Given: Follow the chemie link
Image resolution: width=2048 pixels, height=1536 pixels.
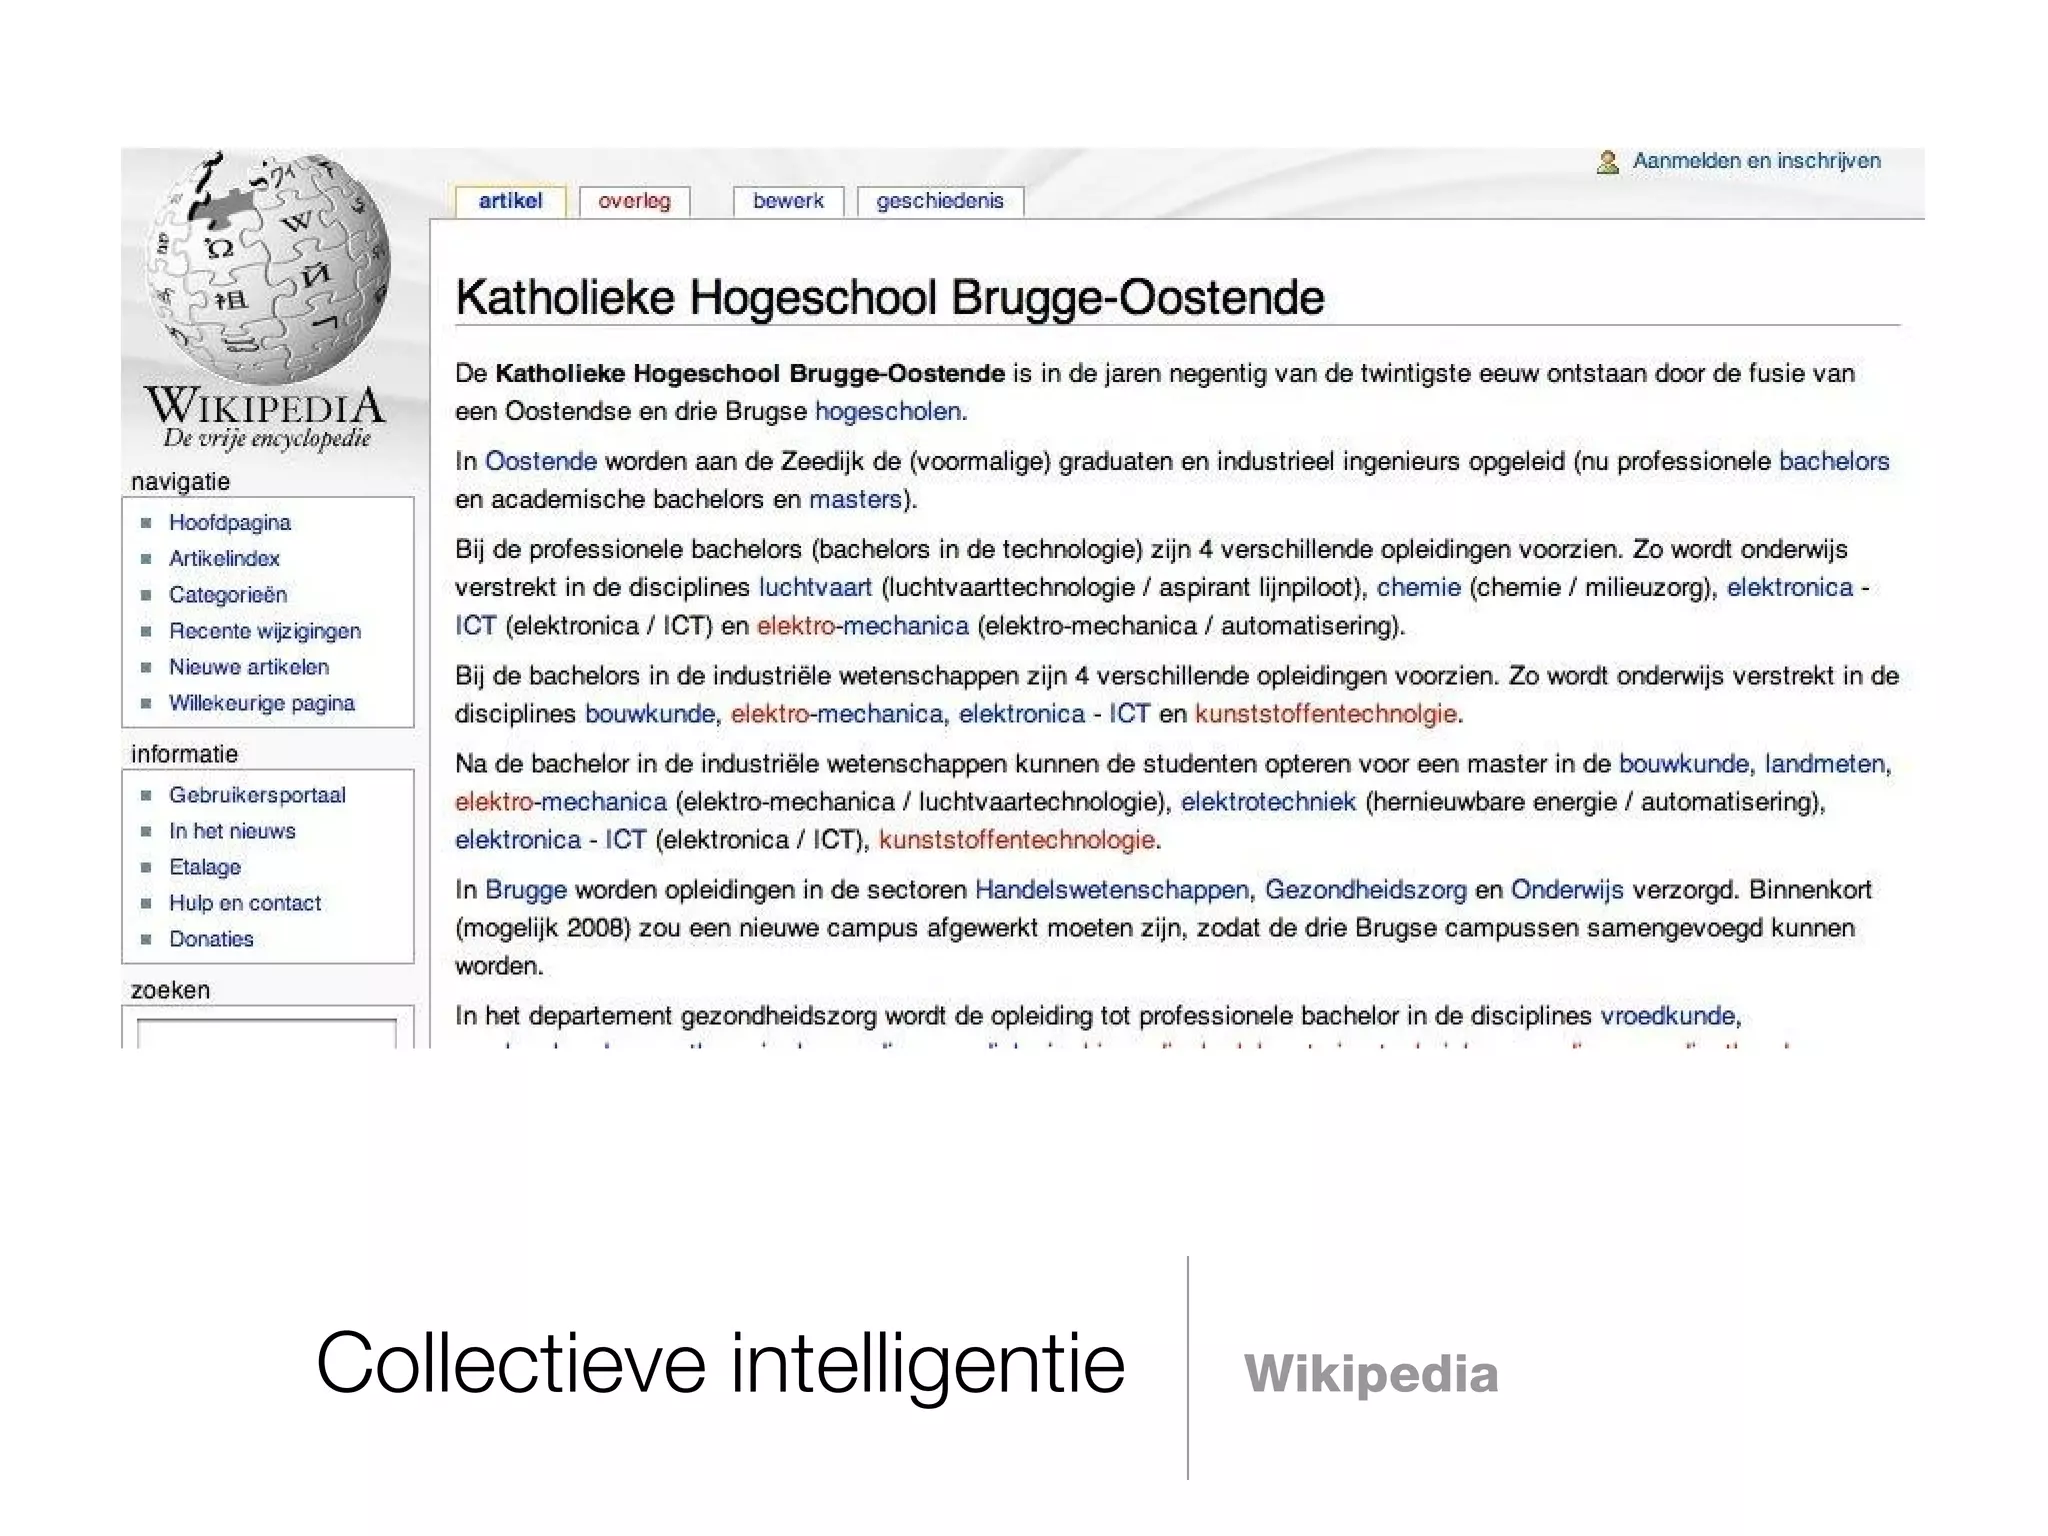Looking at the screenshot, I should pyautogui.click(x=1419, y=587).
